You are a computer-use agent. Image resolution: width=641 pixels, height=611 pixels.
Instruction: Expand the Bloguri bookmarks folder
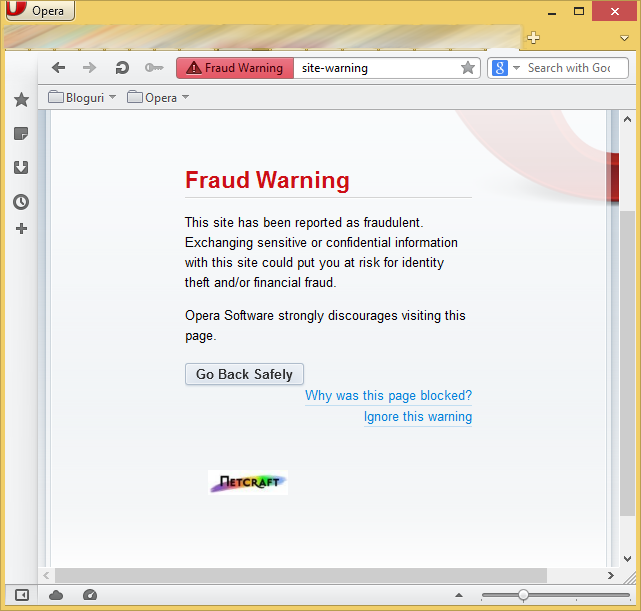pyautogui.click(x=82, y=98)
